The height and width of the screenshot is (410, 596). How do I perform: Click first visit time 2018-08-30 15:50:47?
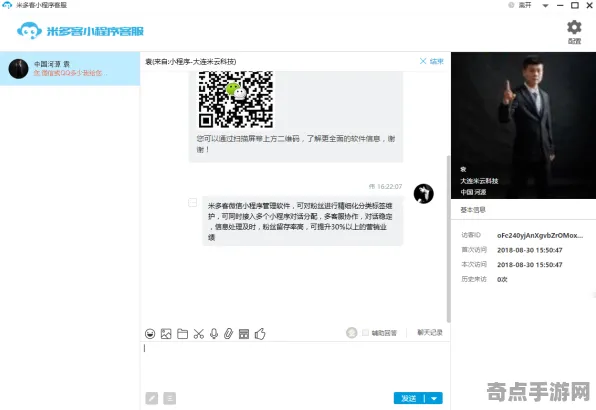pos(529,250)
